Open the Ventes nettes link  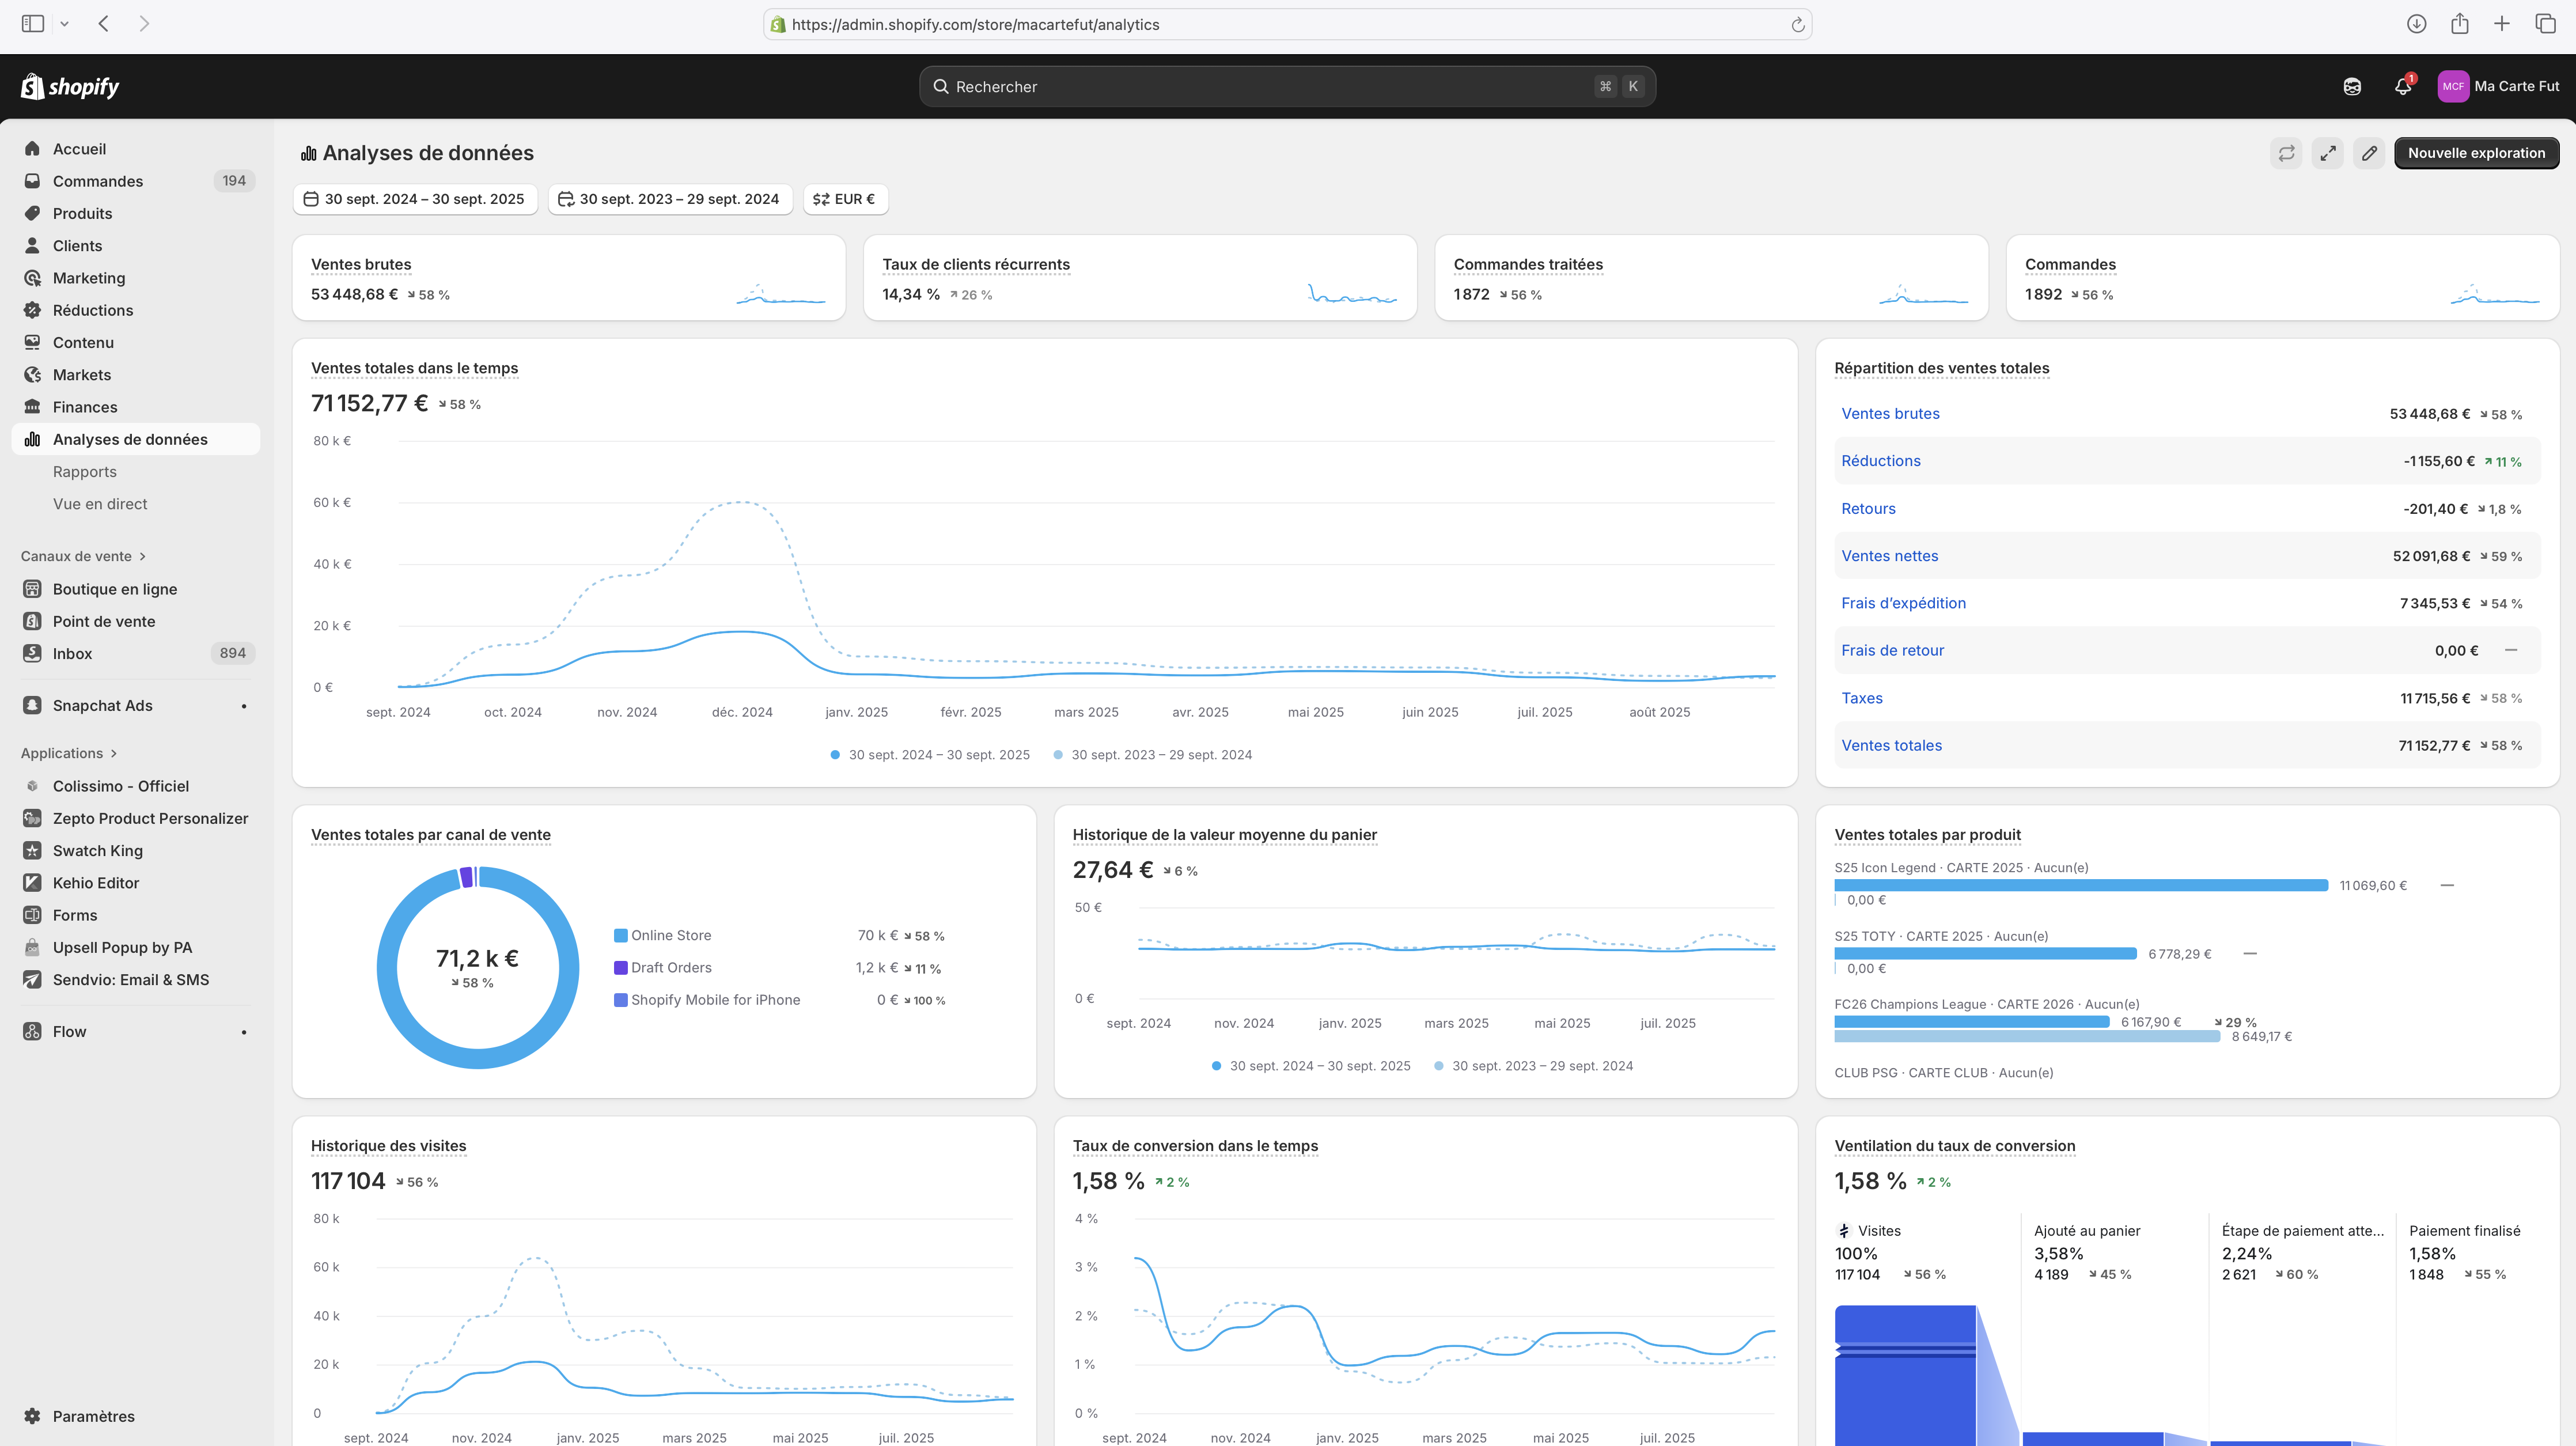pyautogui.click(x=1889, y=556)
